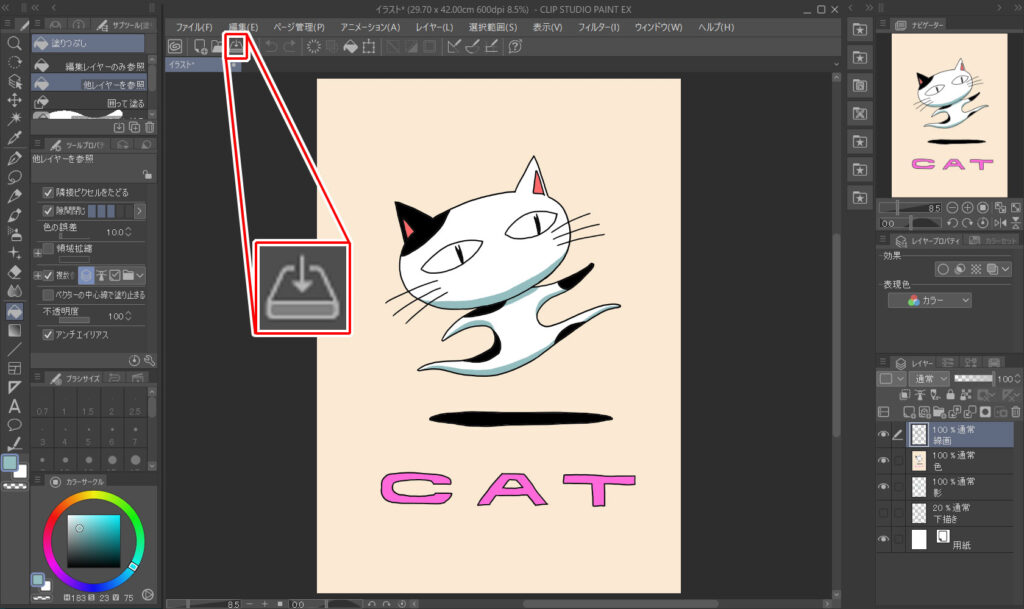
Task: Click the Undo arrow in the command bar
Action: 269,47
